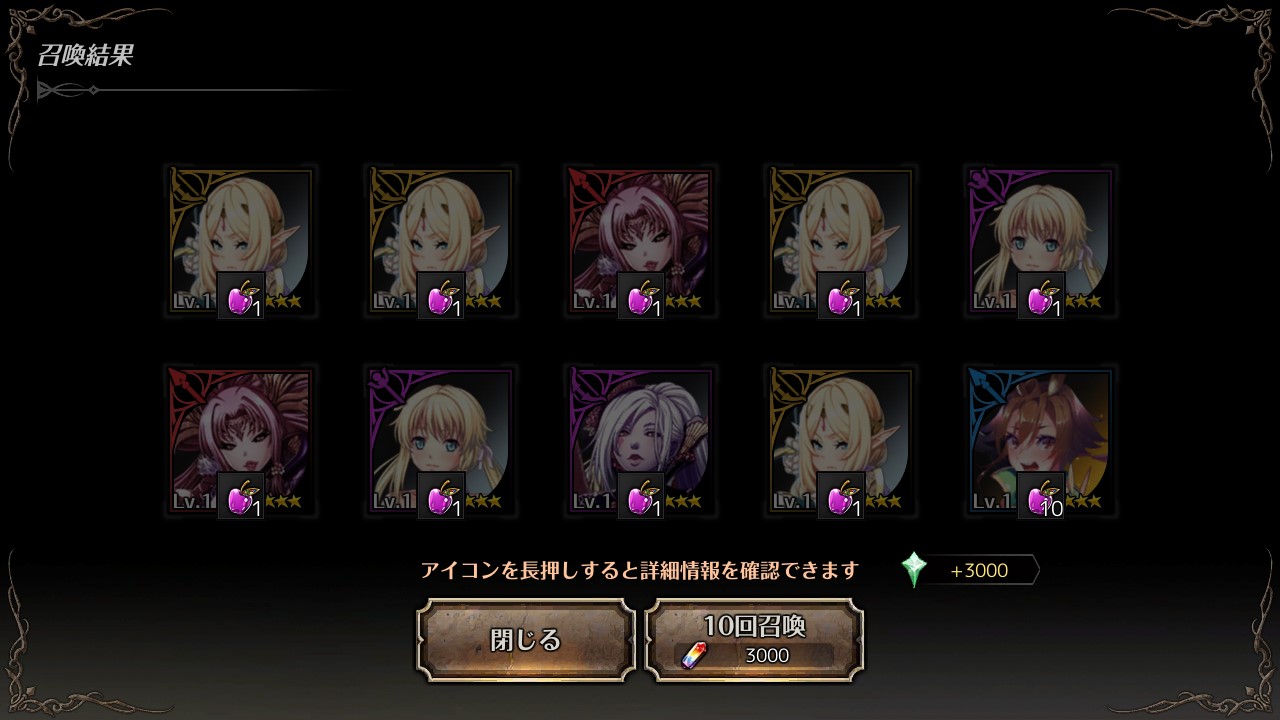Click apple icon on first top-row elf
Screen dimensions: 1280x720
(241, 295)
